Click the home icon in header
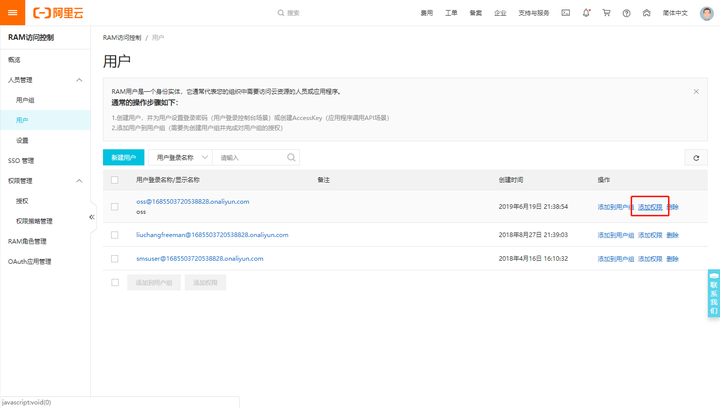The image size is (720, 408). (x=647, y=13)
